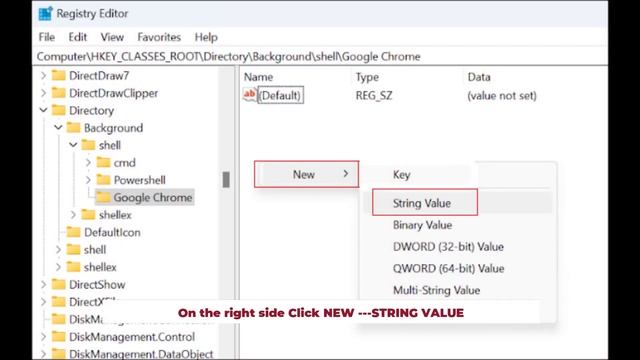Choose Binary Value from the submenu
The width and height of the screenshot is (640, 360).
pos(422,225)
